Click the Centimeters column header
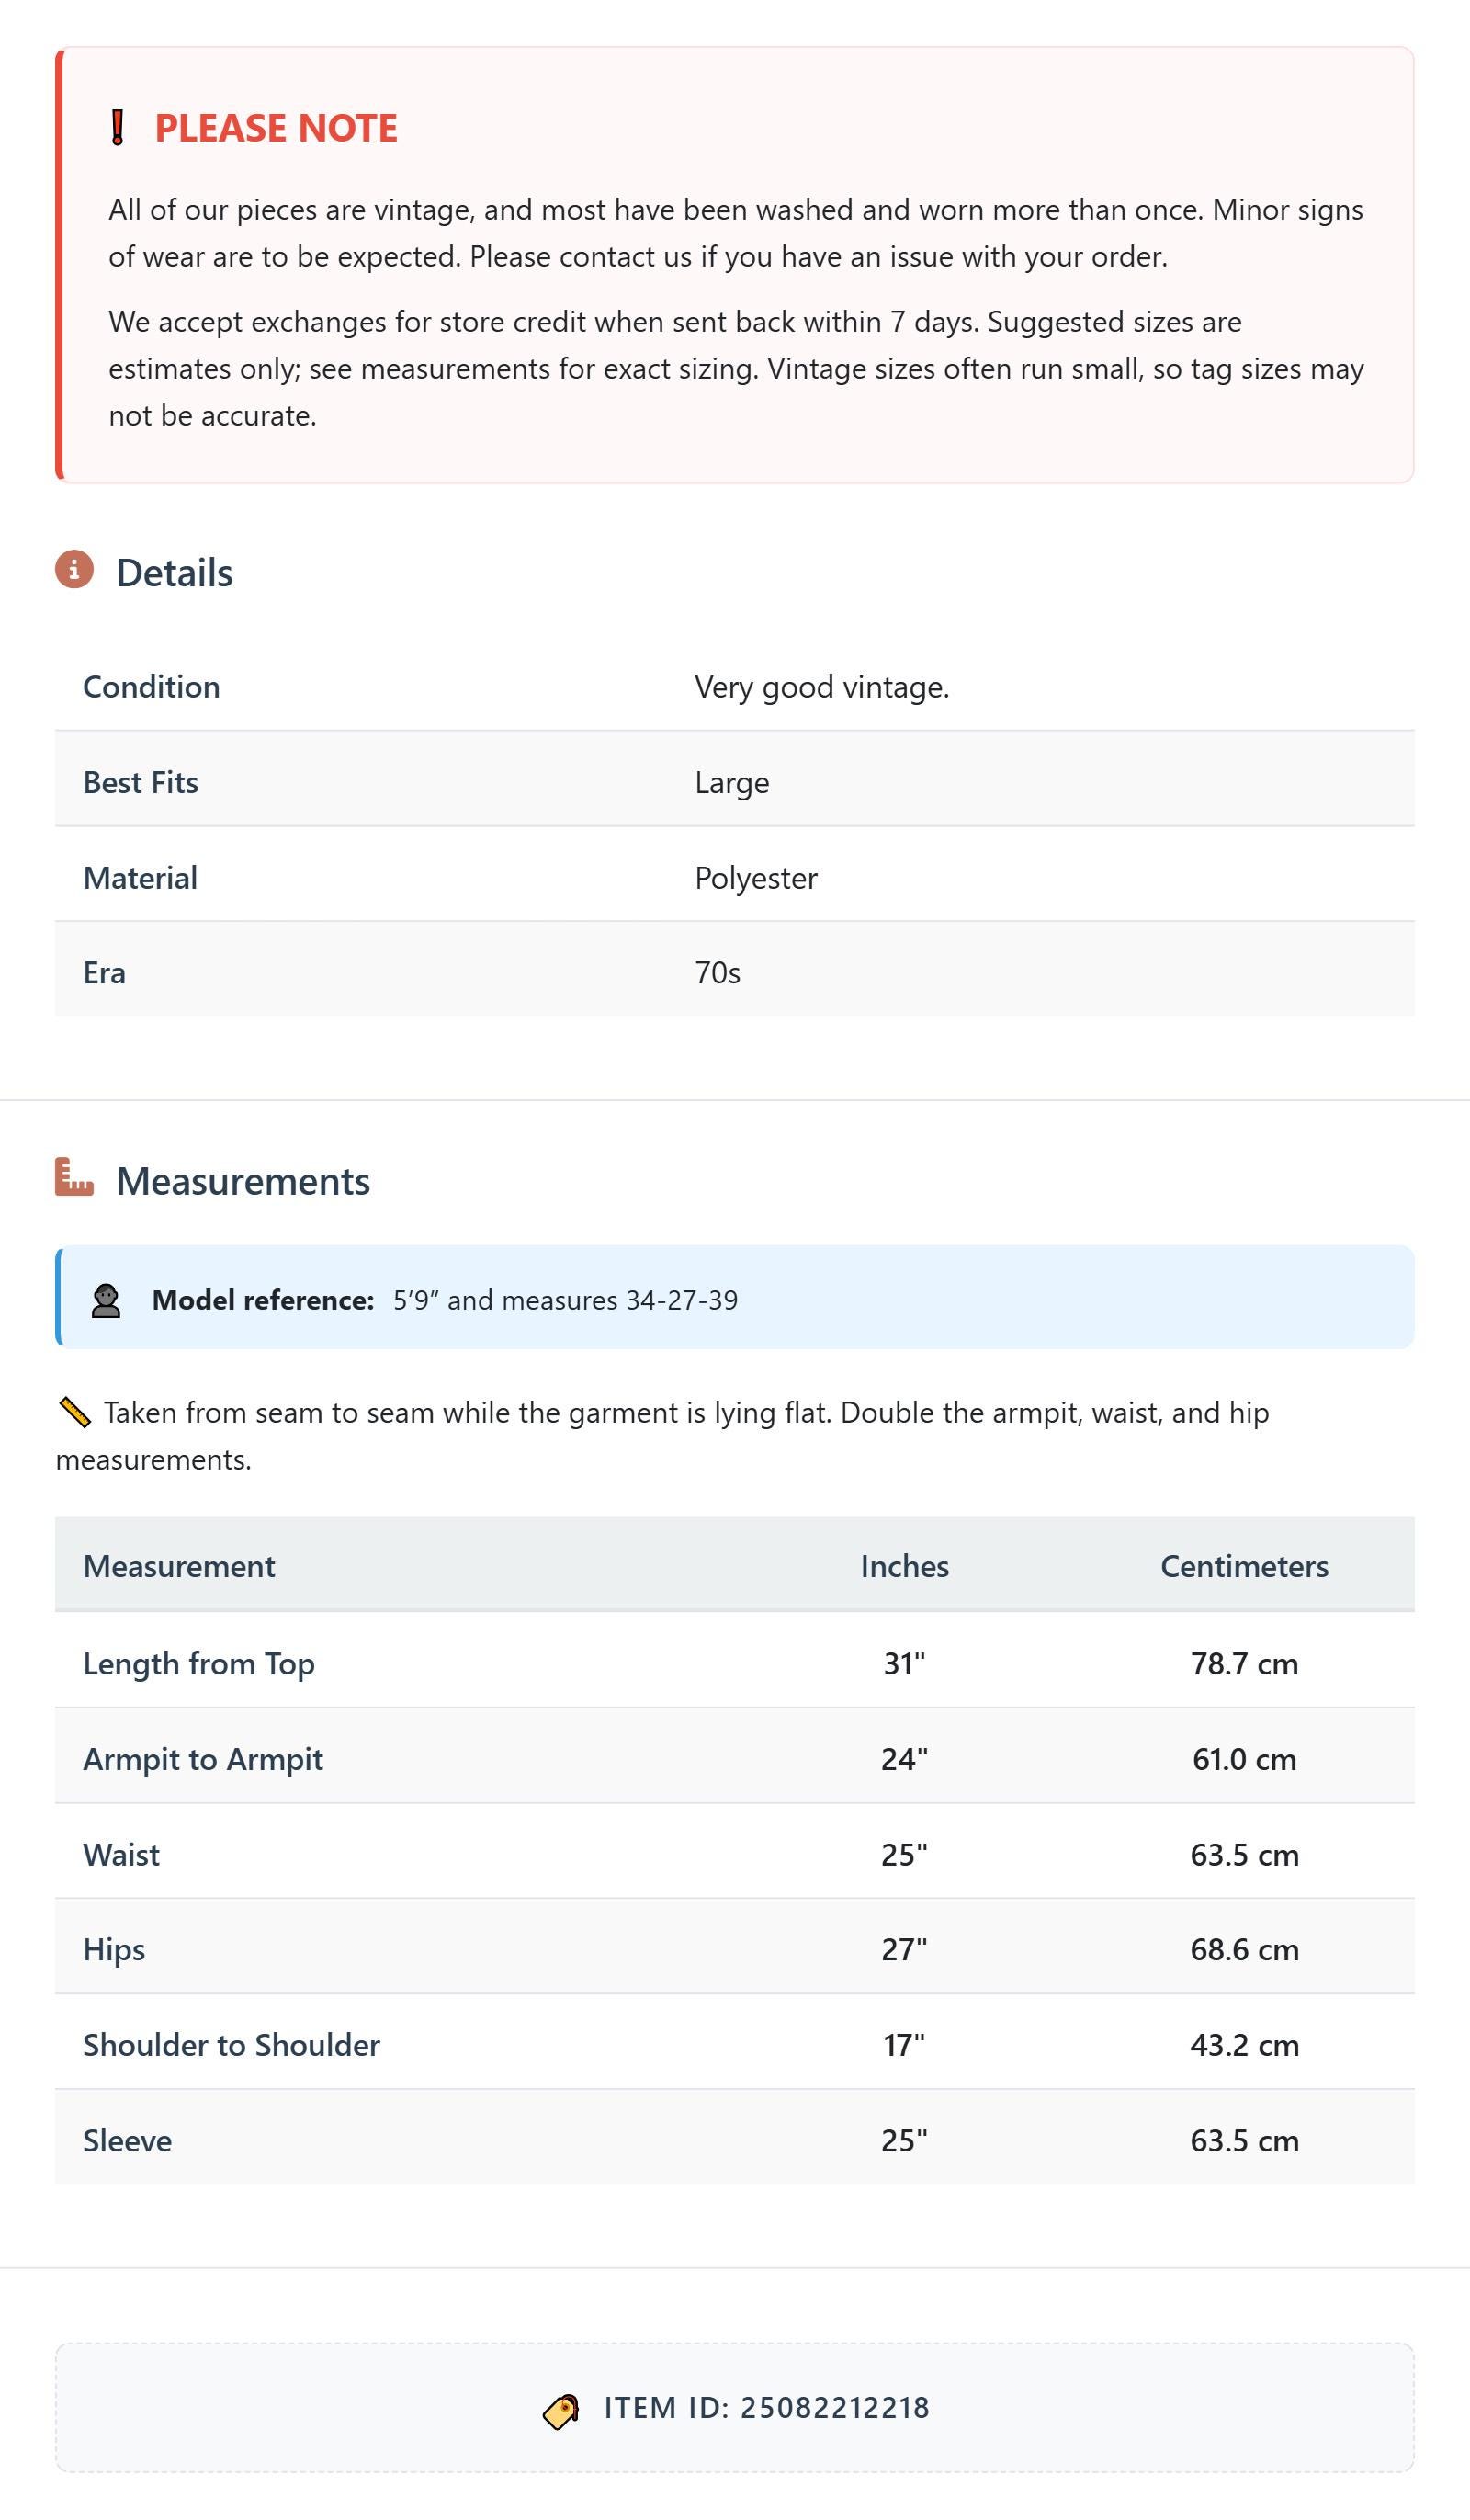This screenshot has width=1470, height=2520. (1244, 1566)
